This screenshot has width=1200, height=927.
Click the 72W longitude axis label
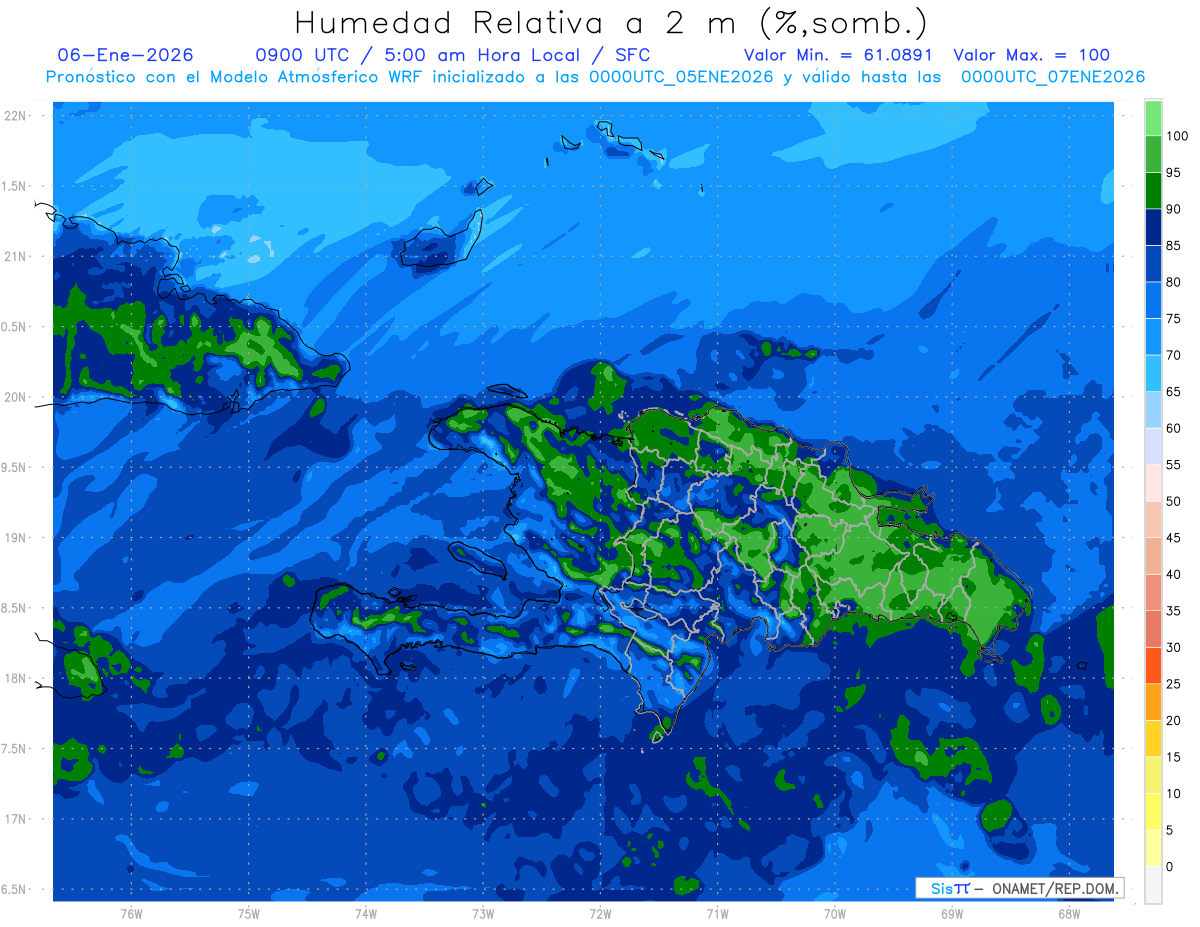click(600, 913)
